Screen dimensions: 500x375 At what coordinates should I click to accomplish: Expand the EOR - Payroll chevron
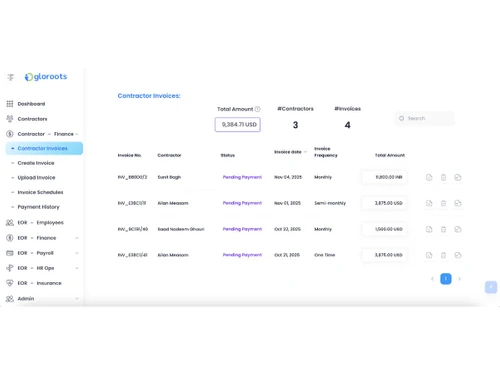point(77,253)
